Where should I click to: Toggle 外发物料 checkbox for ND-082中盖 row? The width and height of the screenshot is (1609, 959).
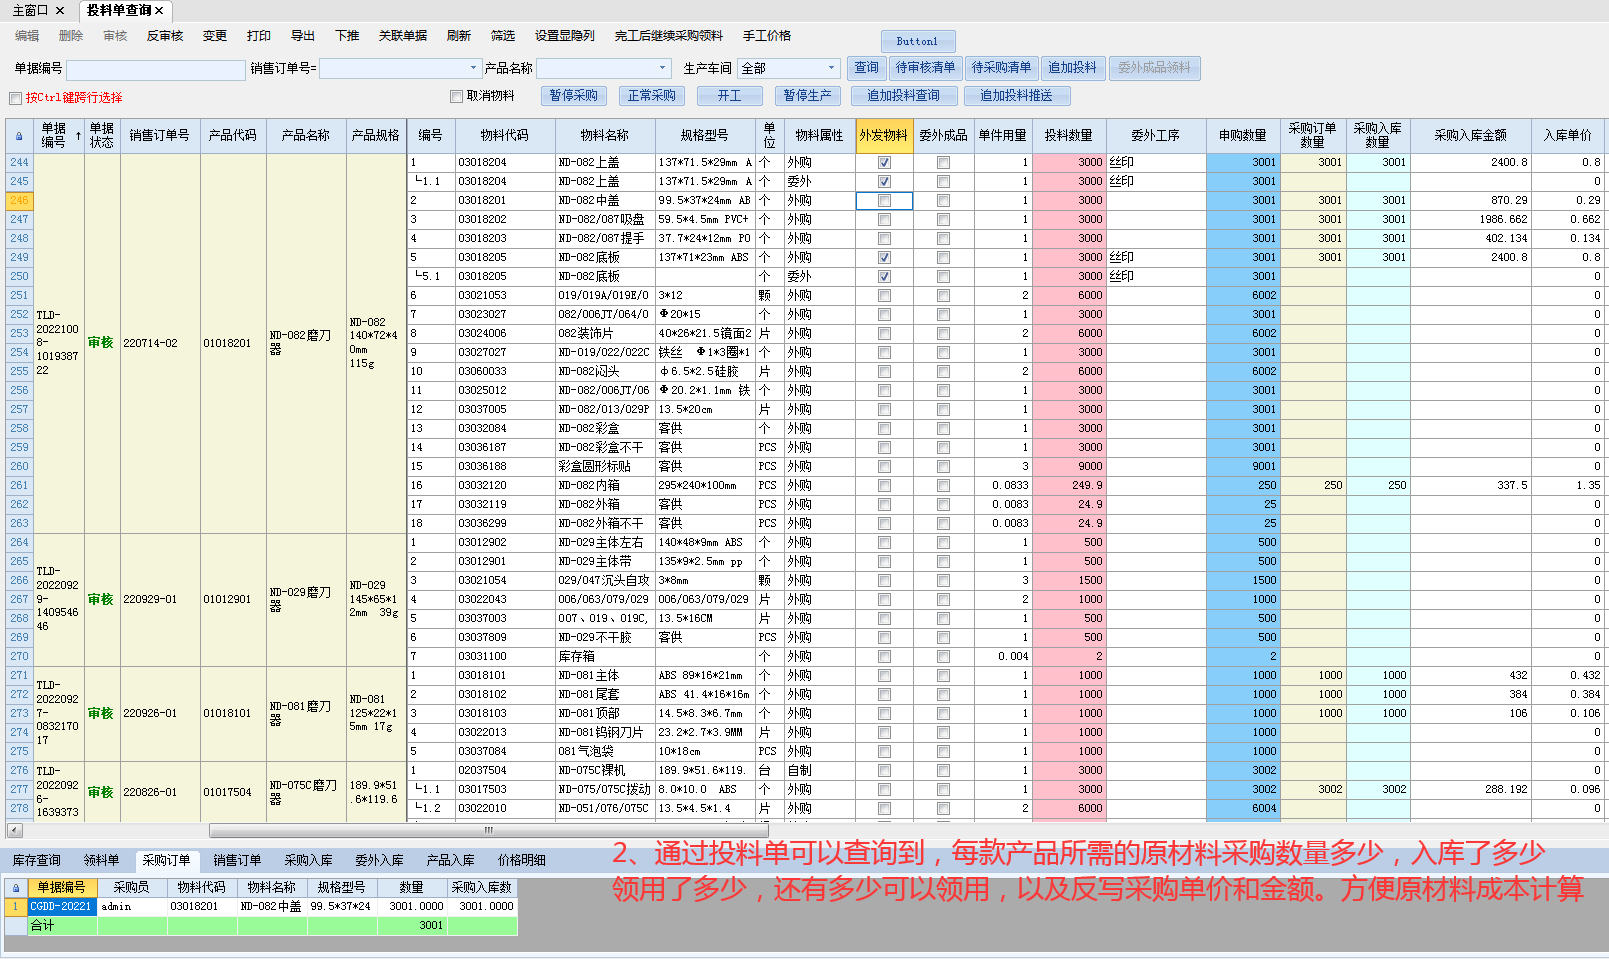point(884,200)
